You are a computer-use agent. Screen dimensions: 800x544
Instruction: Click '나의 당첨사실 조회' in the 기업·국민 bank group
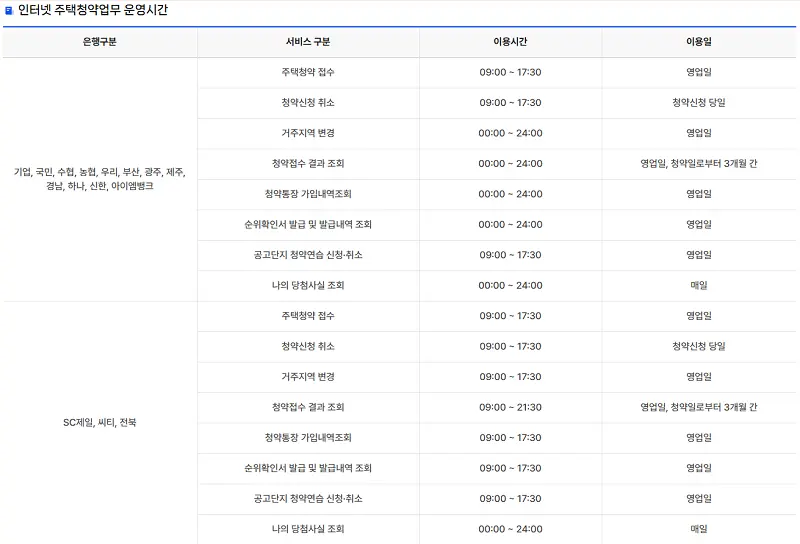[308, 285]
